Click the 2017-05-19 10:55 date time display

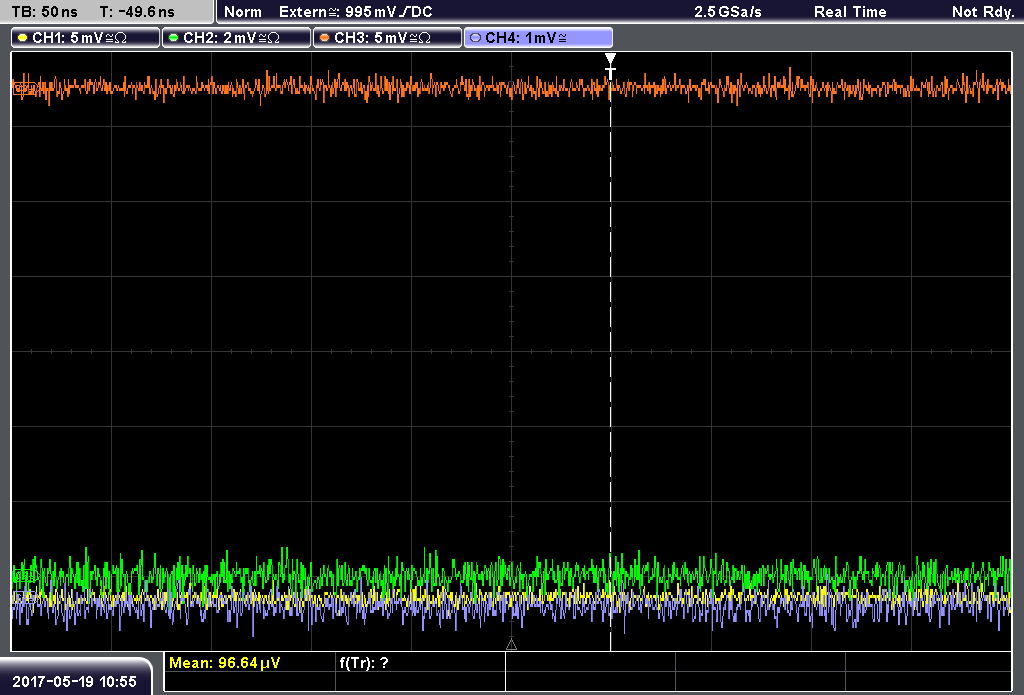[74, 681]
